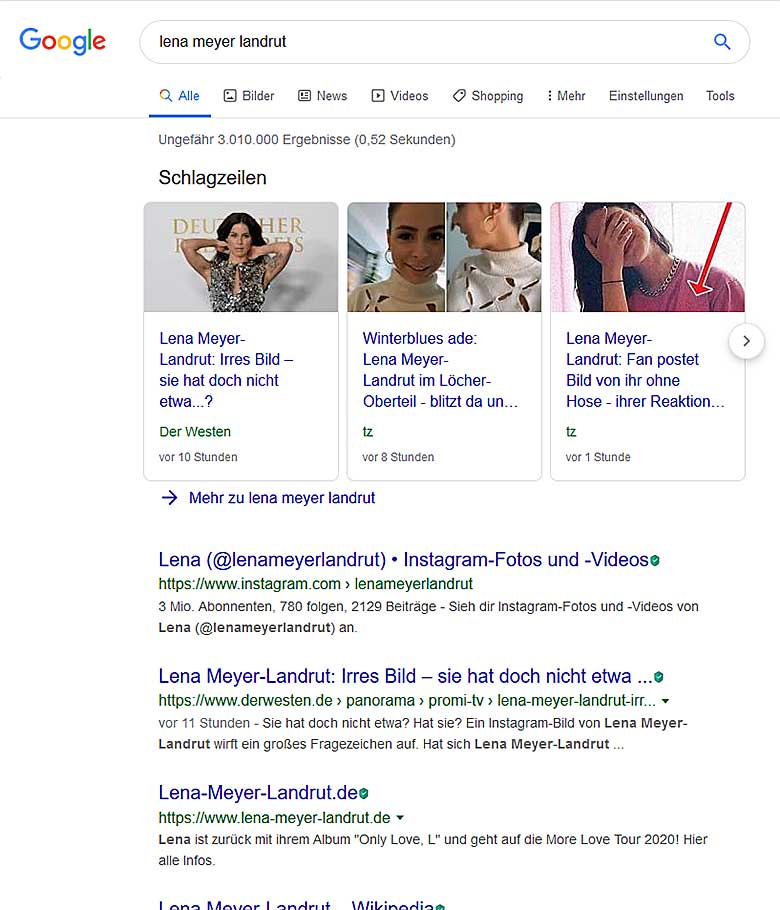Open the Videos tab

400,96
